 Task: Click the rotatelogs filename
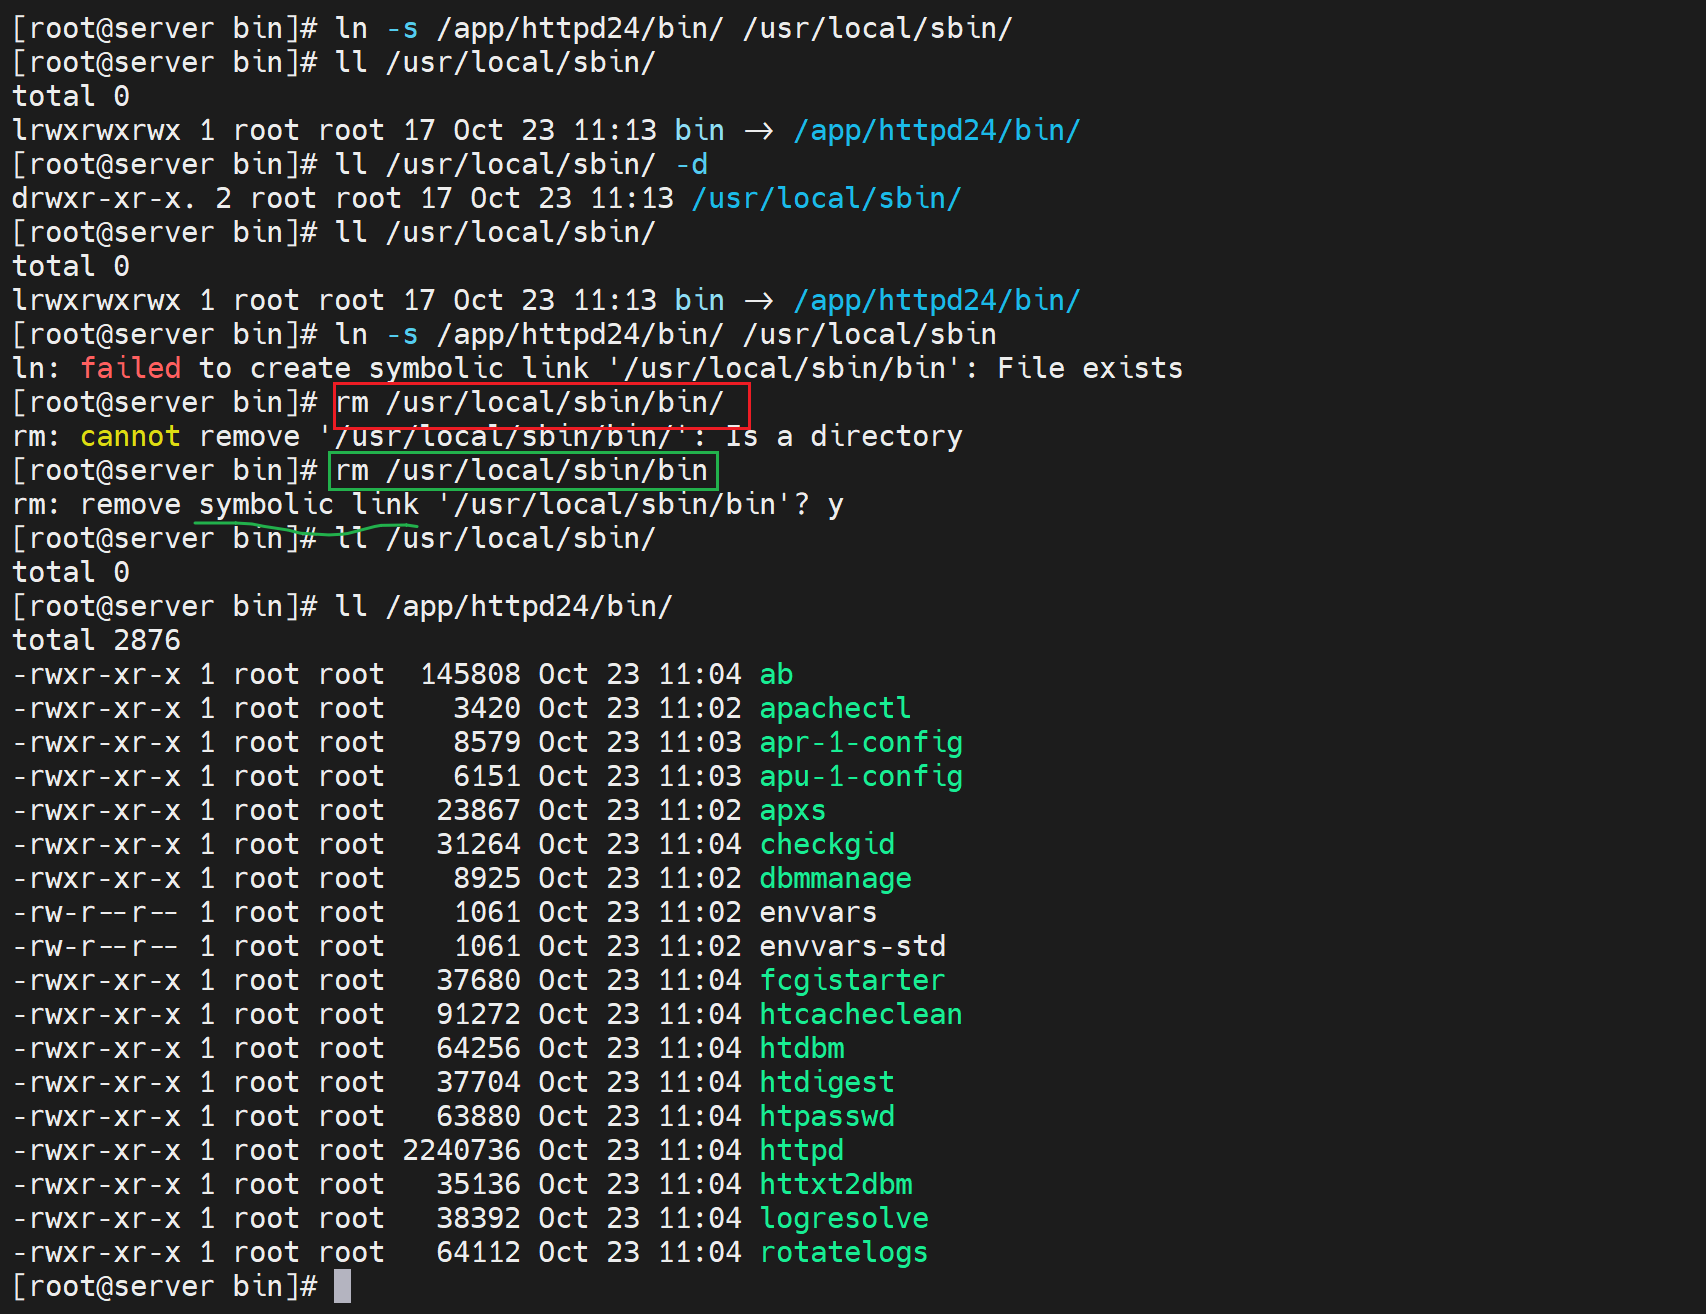(843, 1252)
